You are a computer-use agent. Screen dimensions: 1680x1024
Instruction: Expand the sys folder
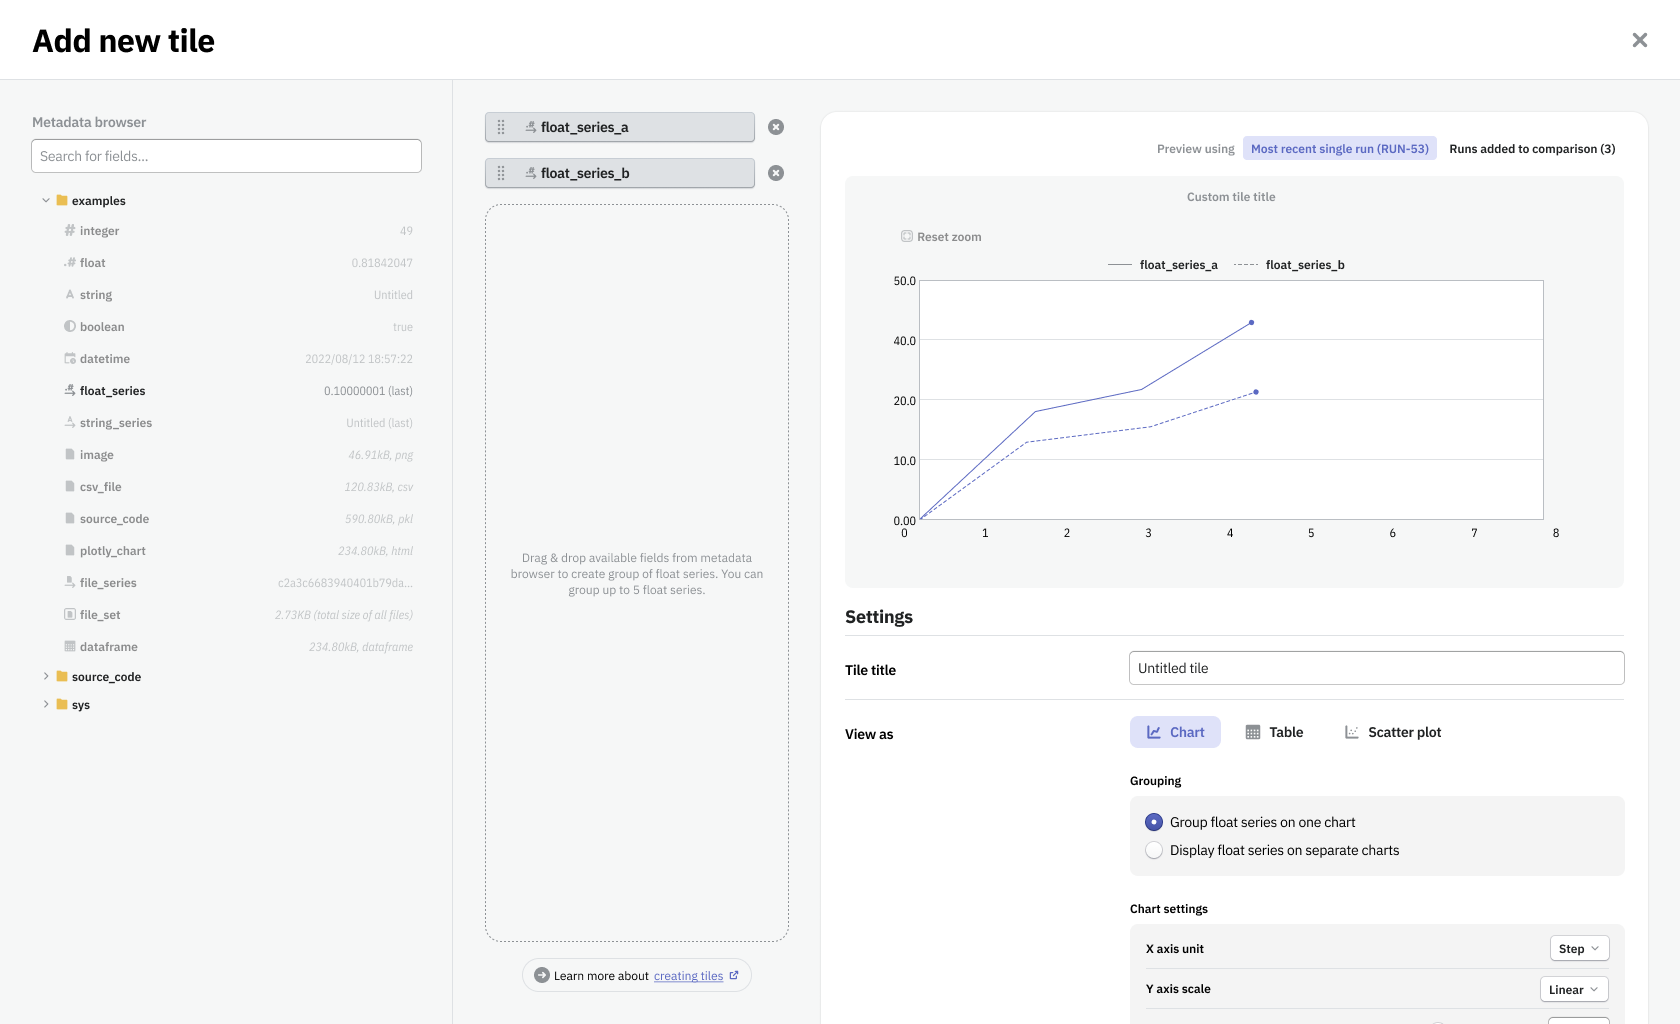pyautogui.click(x=46, y=704)
